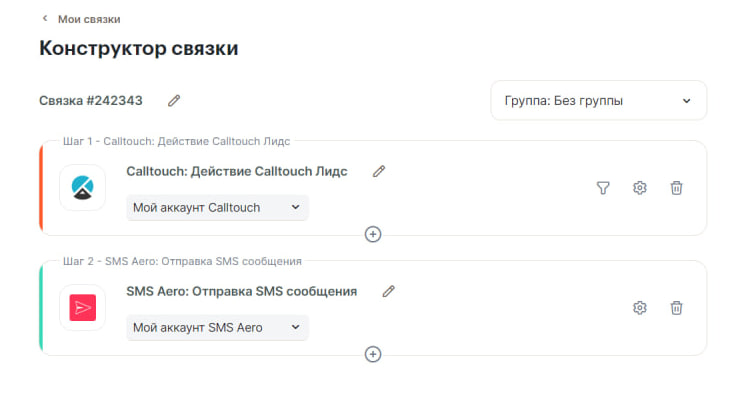The height and width of the screenshot is (393, 746).
Task: Add a step after the SMS Aero step
Action: [373, 354]
